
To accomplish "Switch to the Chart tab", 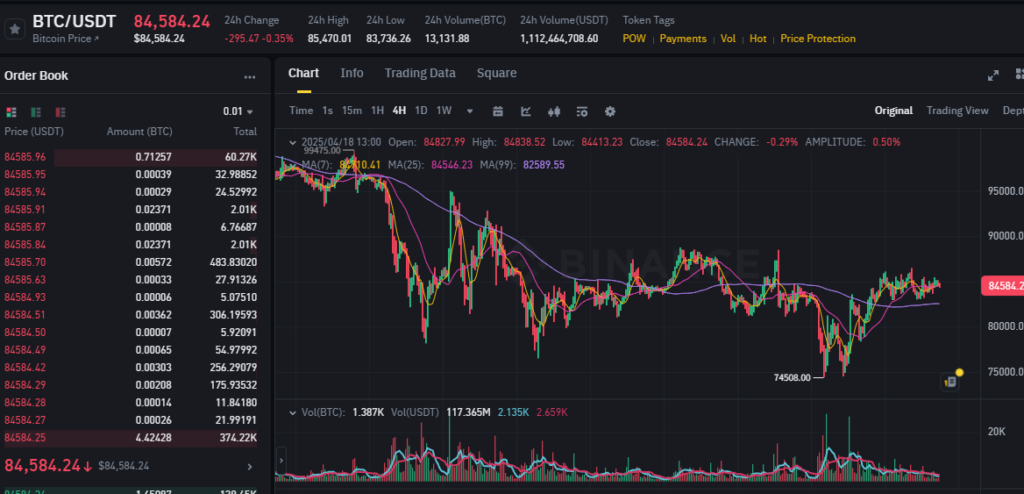I will pyautogui.click(x=304, y=73).
